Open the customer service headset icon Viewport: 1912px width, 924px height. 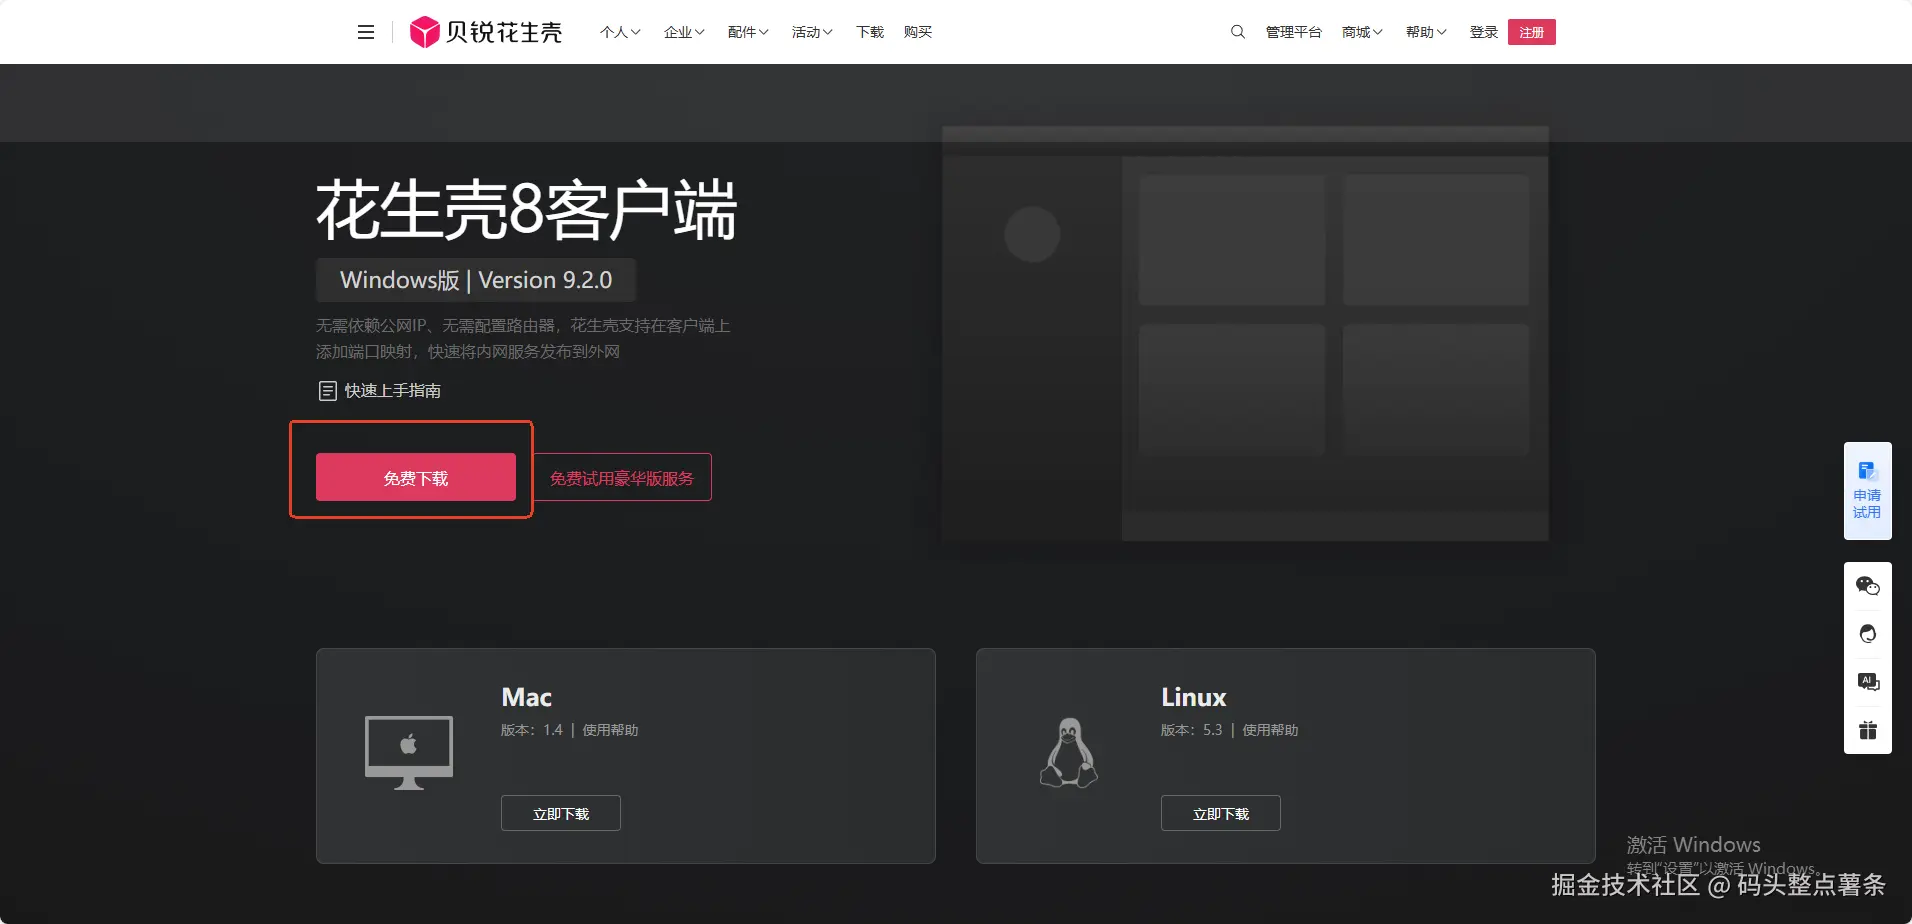point(1868,634)
